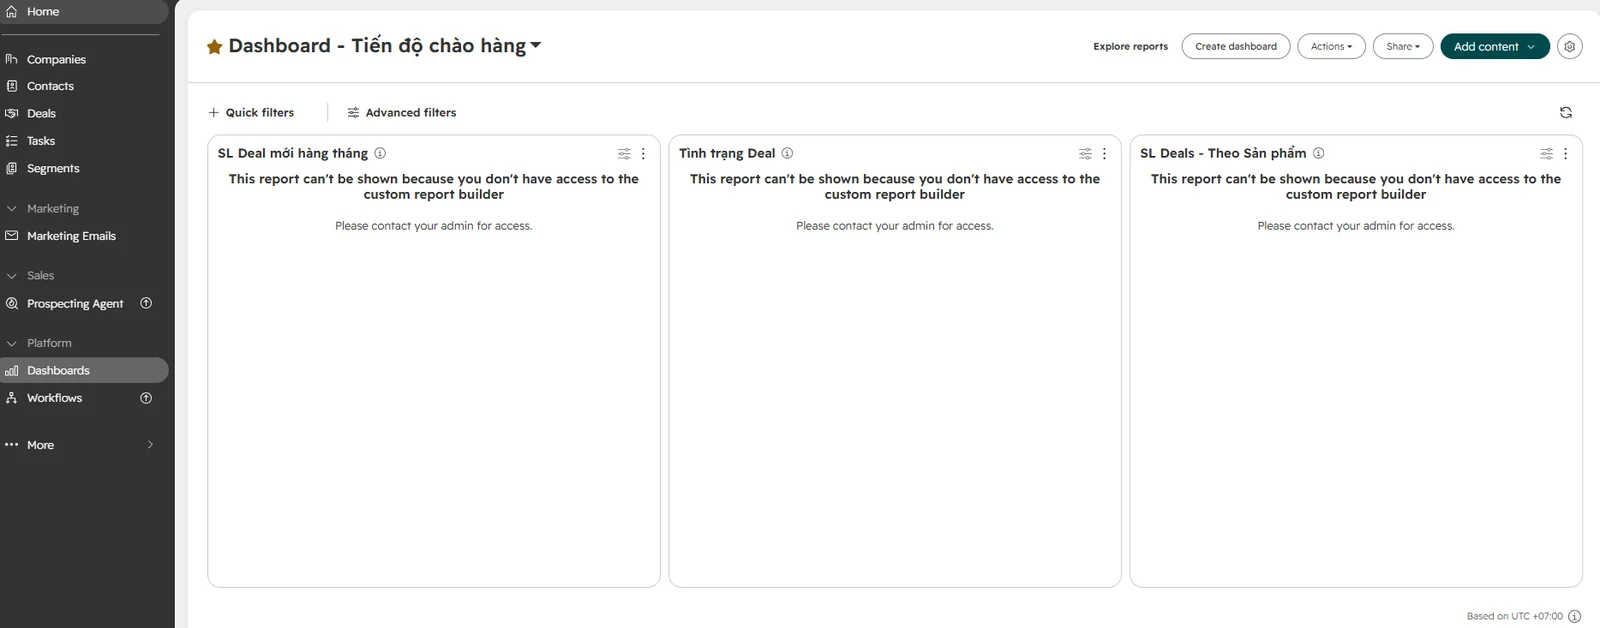Click the upgrade badge beside Workflows
This screenshot has width=1600, height=628.
(x=146, y=398)
